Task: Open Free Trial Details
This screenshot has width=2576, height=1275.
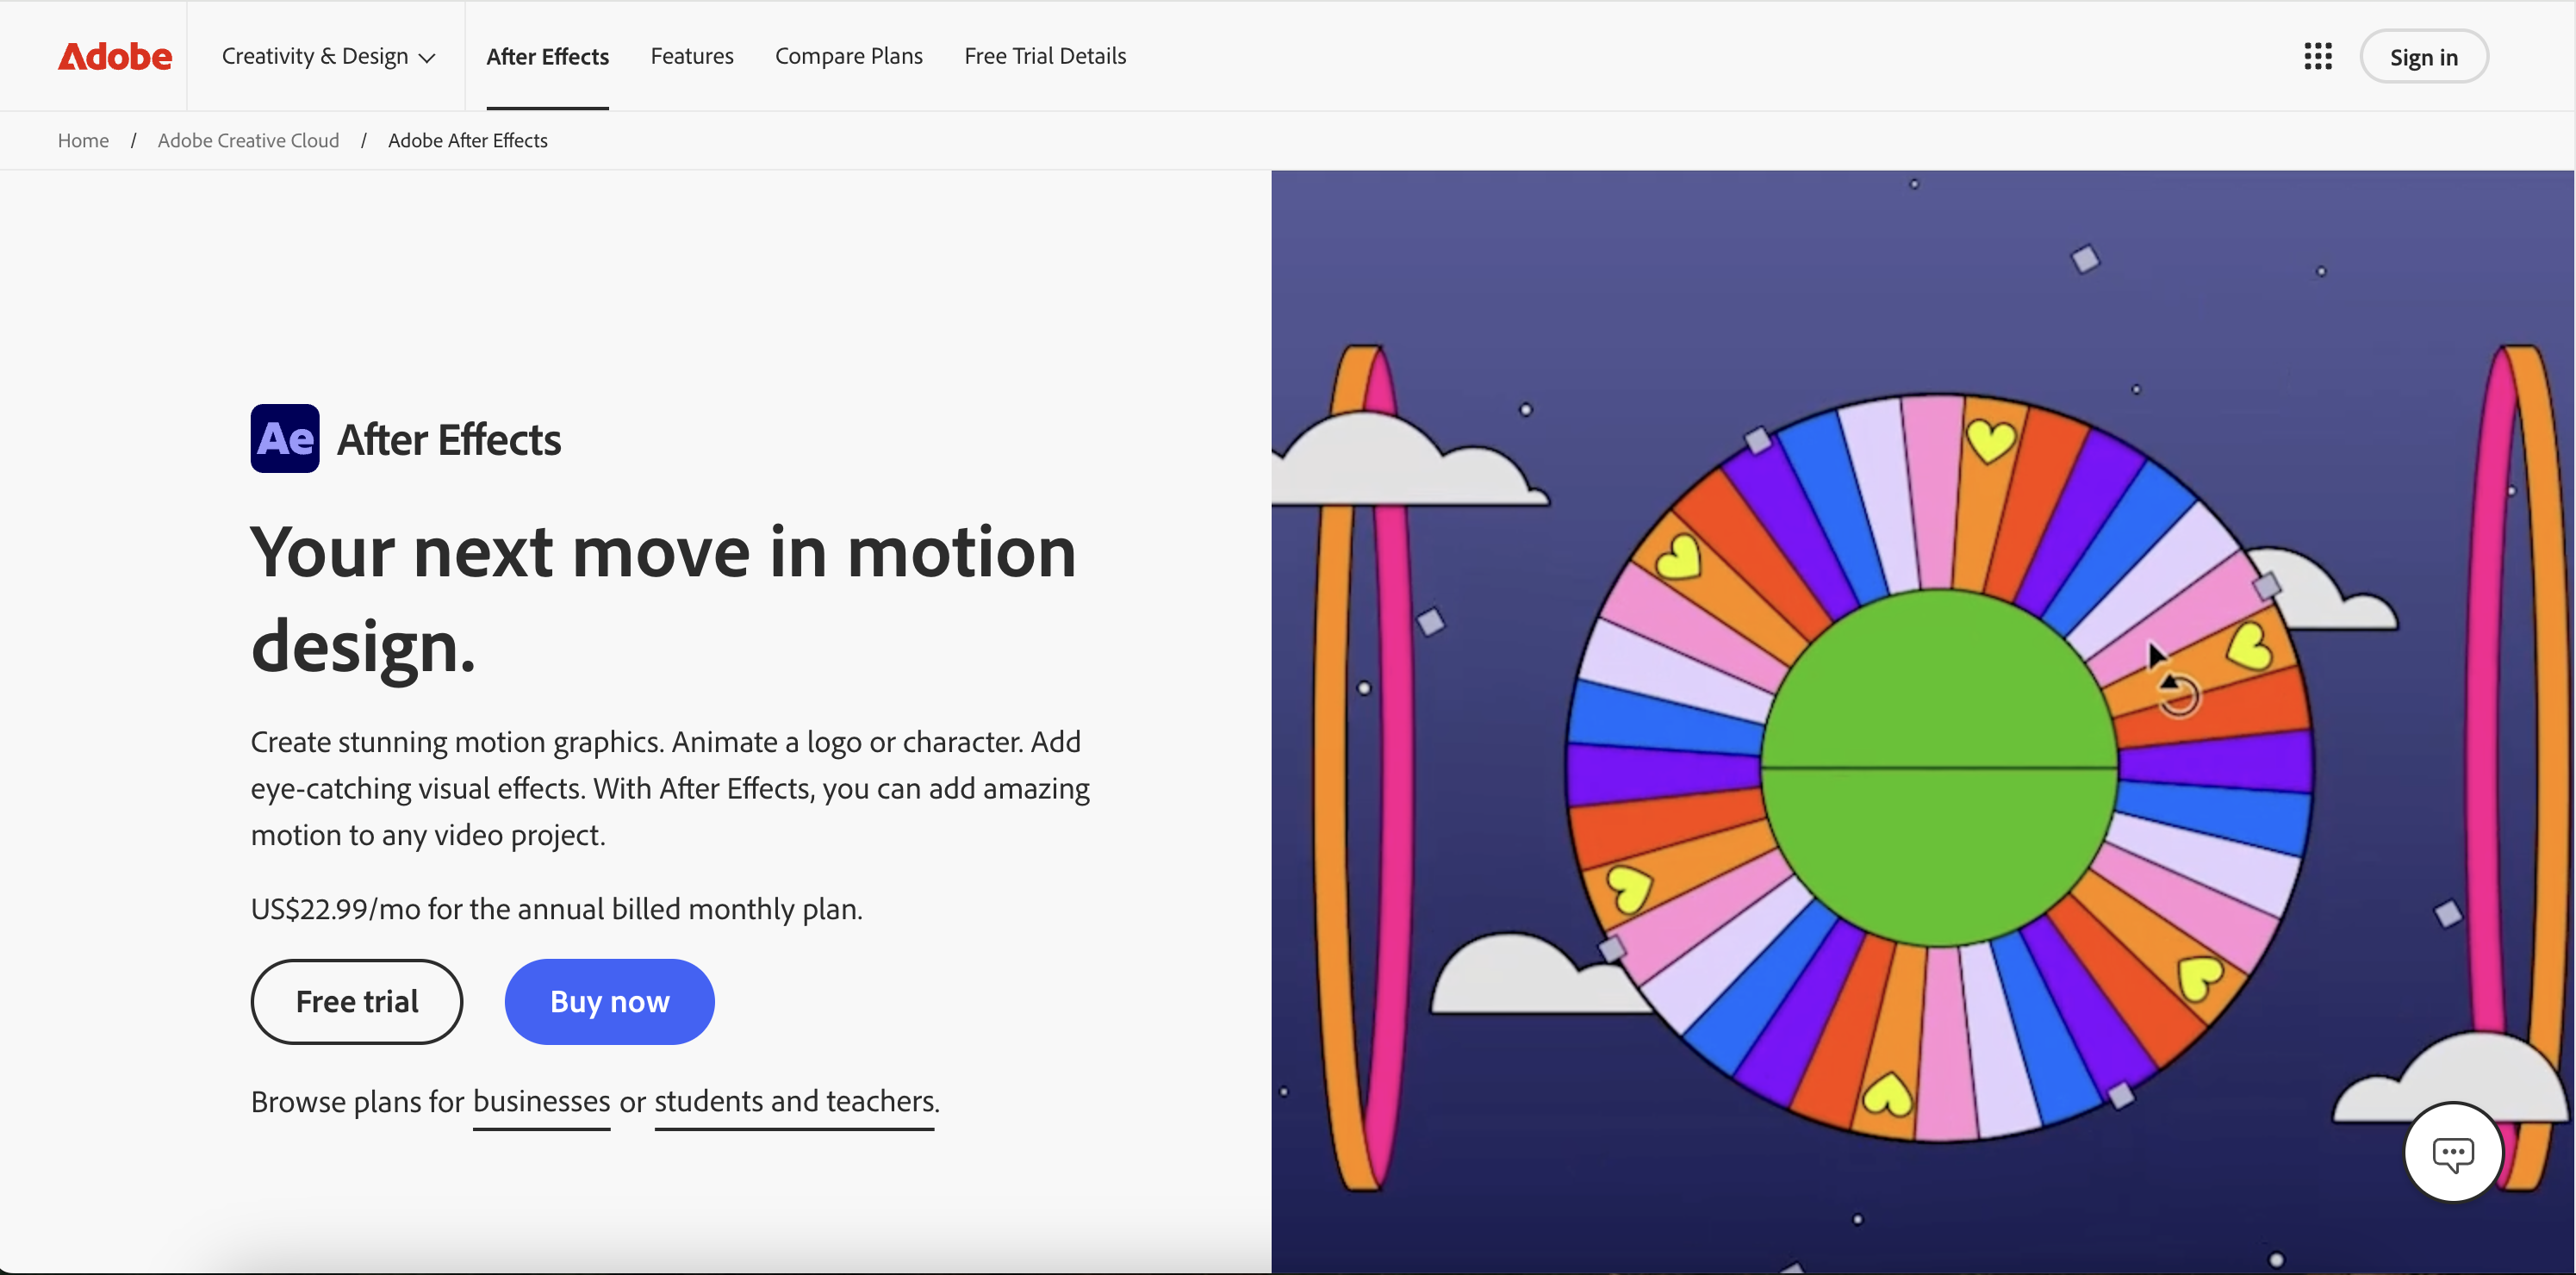Action: coord(1044,56)
